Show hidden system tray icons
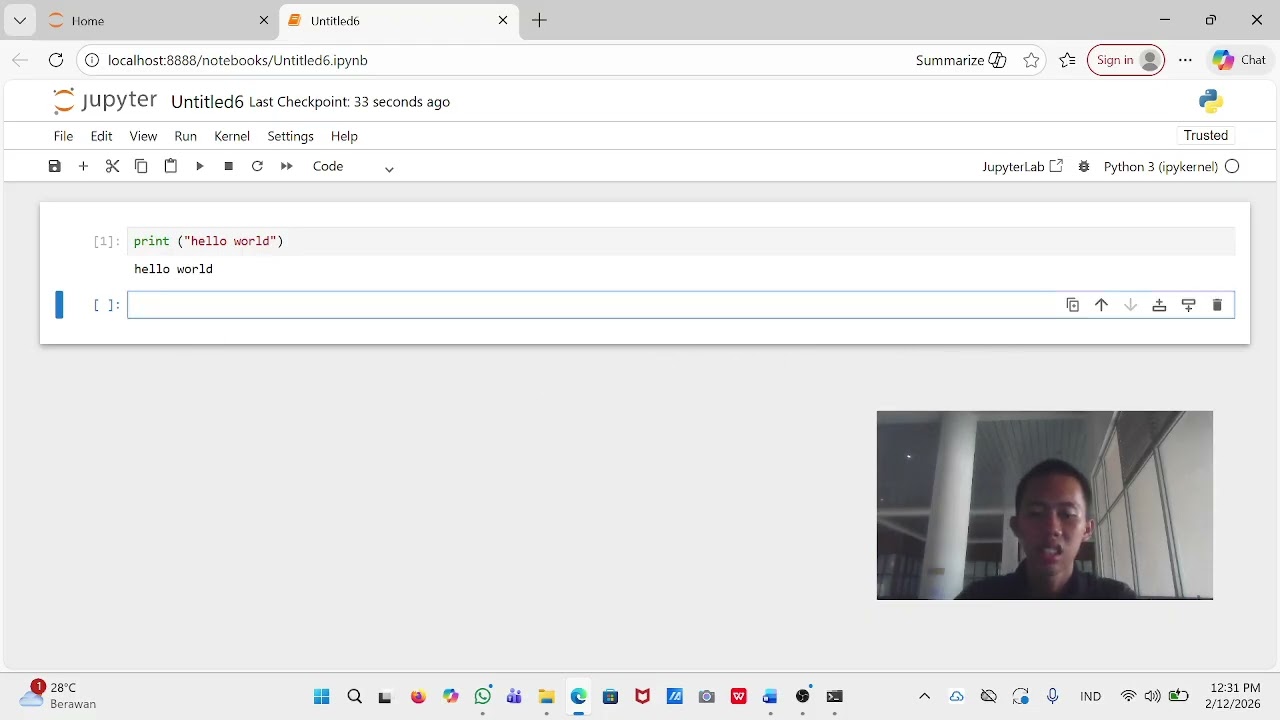 click(924, 696)
